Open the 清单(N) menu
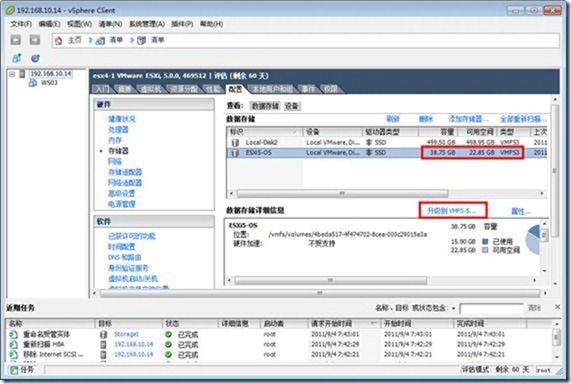Viewport: 571px width, 384px height. [x=110, y=24]
